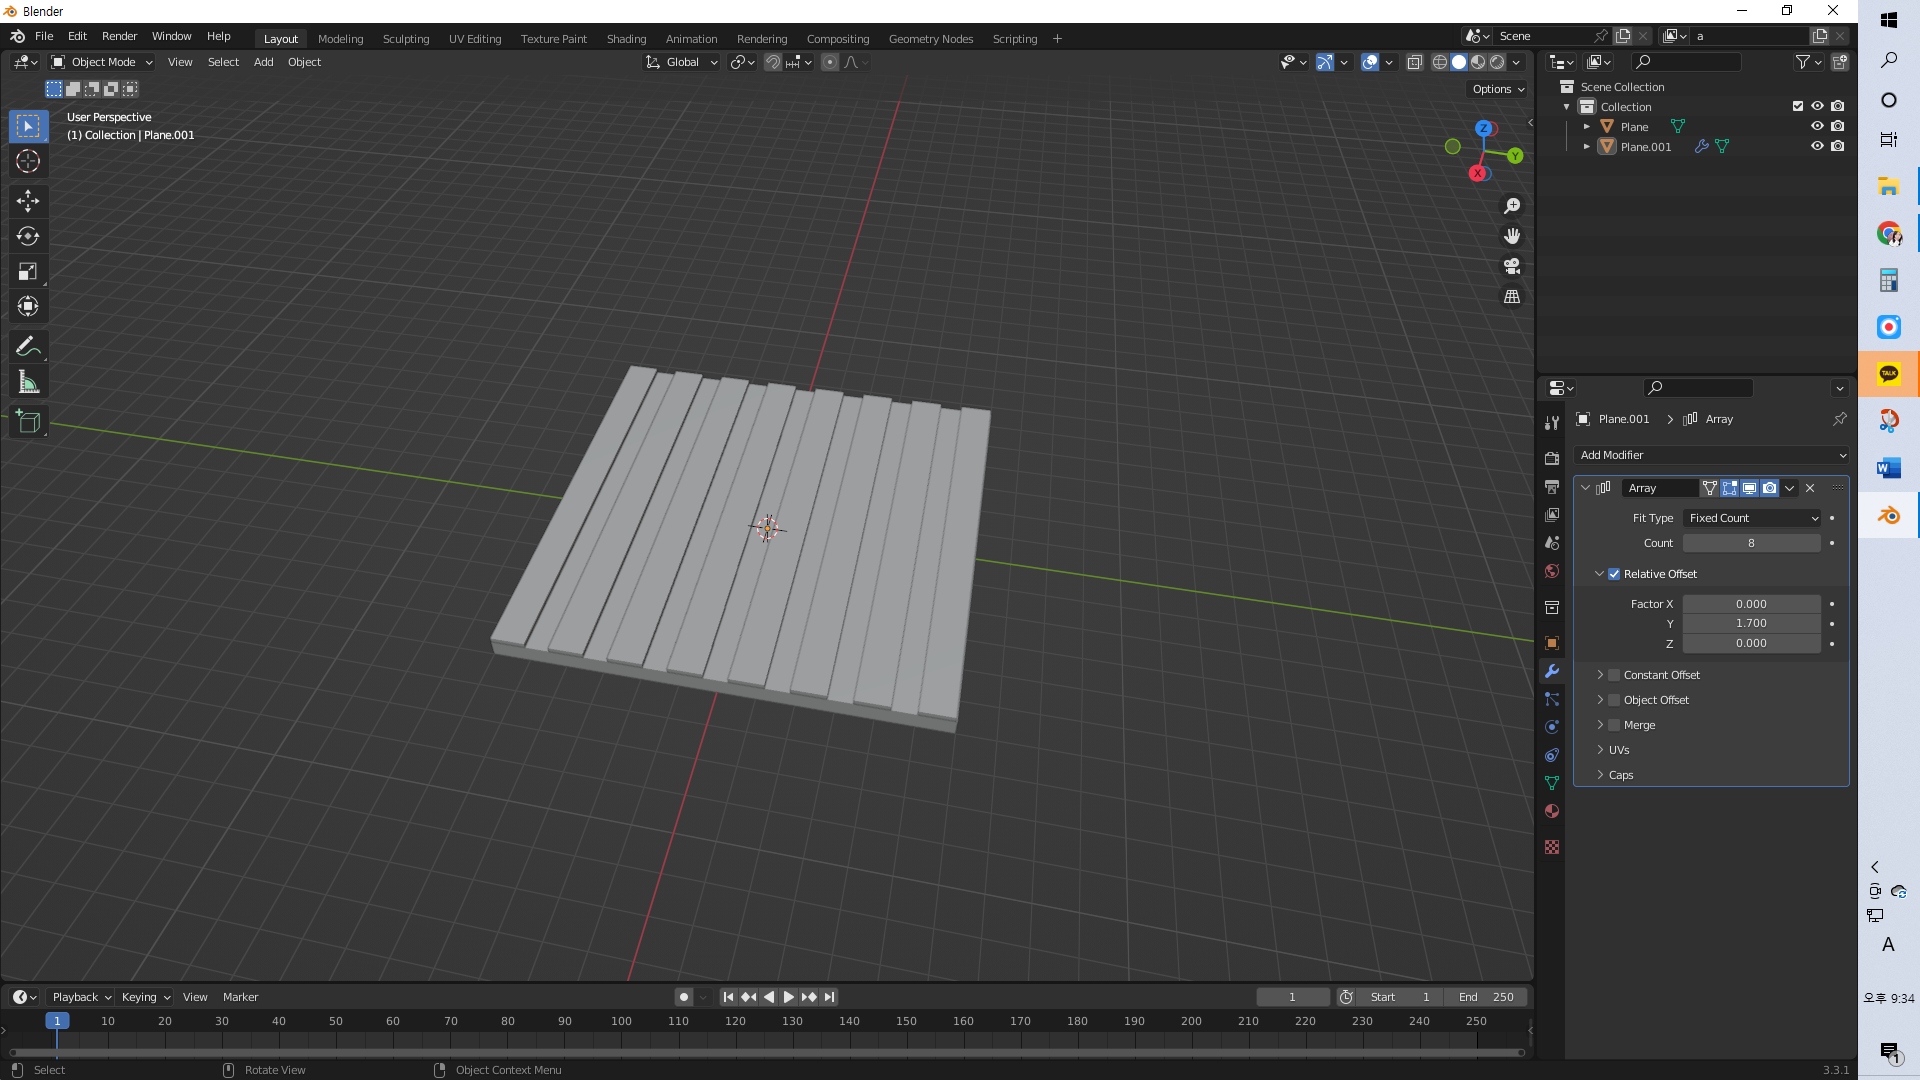Screen dimensions: 1920x1080
Task: Activate the Add Cube tool
Action: pyautogui.click(x=28, y=422)
